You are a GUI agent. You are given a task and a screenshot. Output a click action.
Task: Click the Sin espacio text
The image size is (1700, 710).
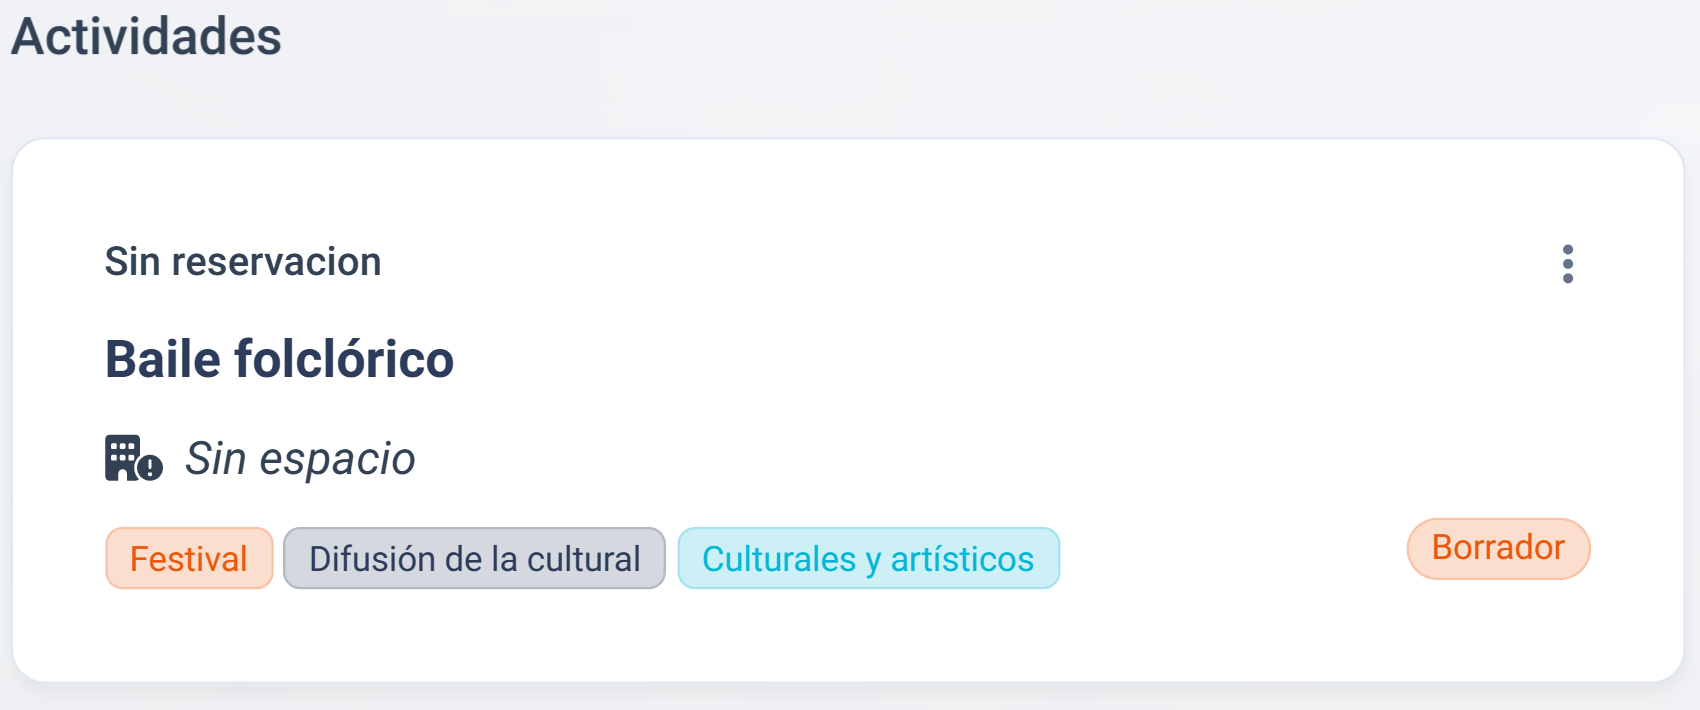point(300,458)
